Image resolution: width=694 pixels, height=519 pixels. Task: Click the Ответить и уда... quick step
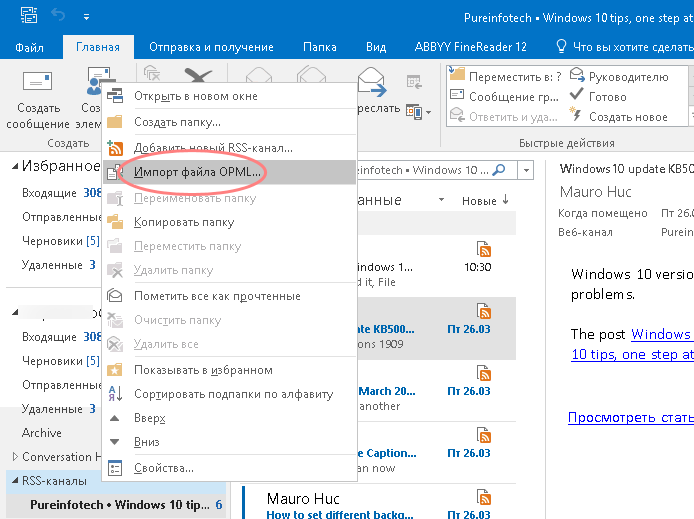[x=503, y=116]
